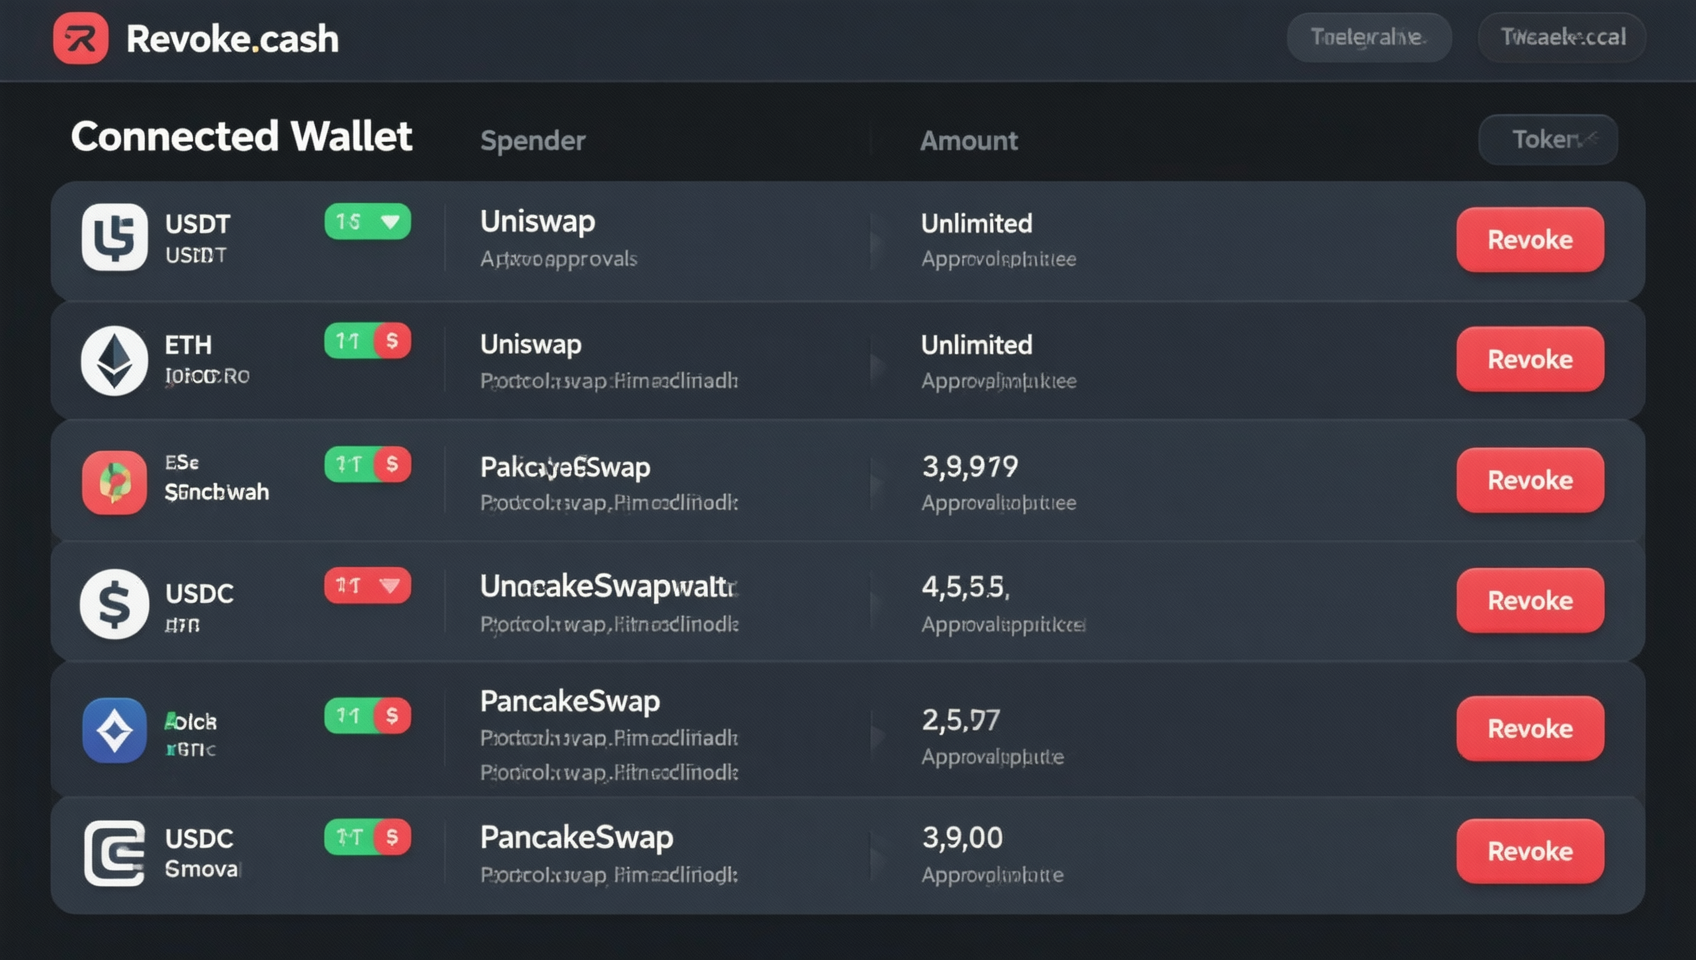Open the green dropdown in the USDT row
The height and width of the screenshot is (960, 1696).
tap(367, 221)
